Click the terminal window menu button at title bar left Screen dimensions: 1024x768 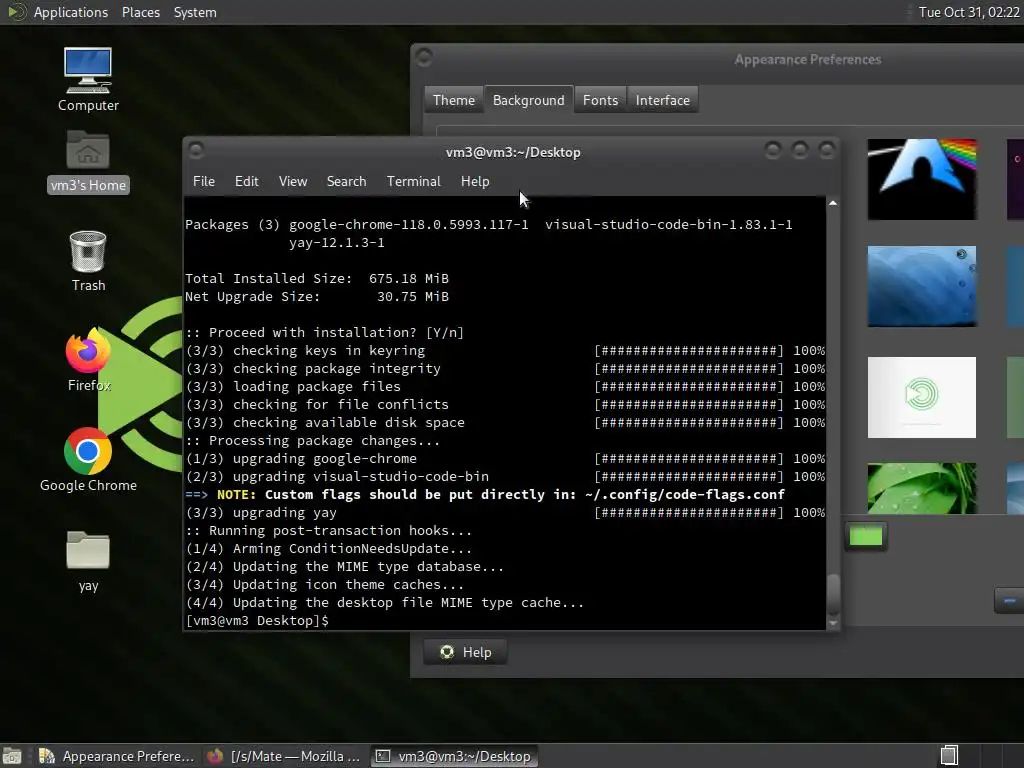pyautogui.click(x=196, y=151)
